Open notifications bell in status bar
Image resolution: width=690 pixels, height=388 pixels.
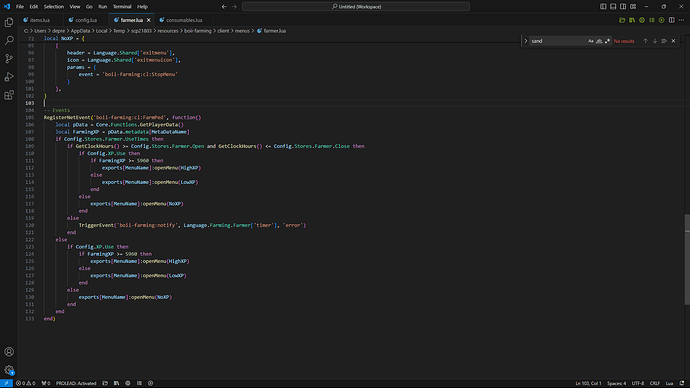[x=682, y=383]
